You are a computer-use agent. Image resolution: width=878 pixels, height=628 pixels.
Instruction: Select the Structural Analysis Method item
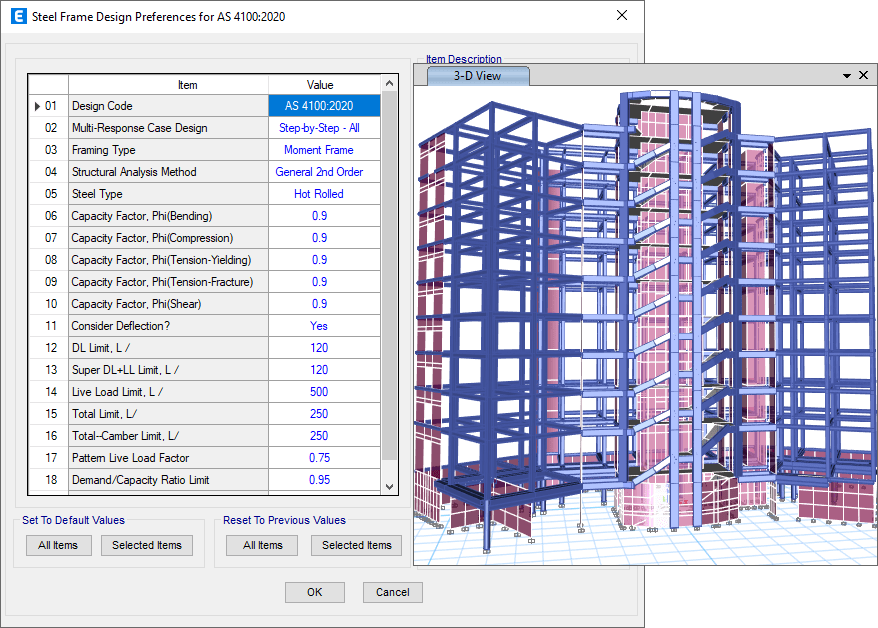169,172
